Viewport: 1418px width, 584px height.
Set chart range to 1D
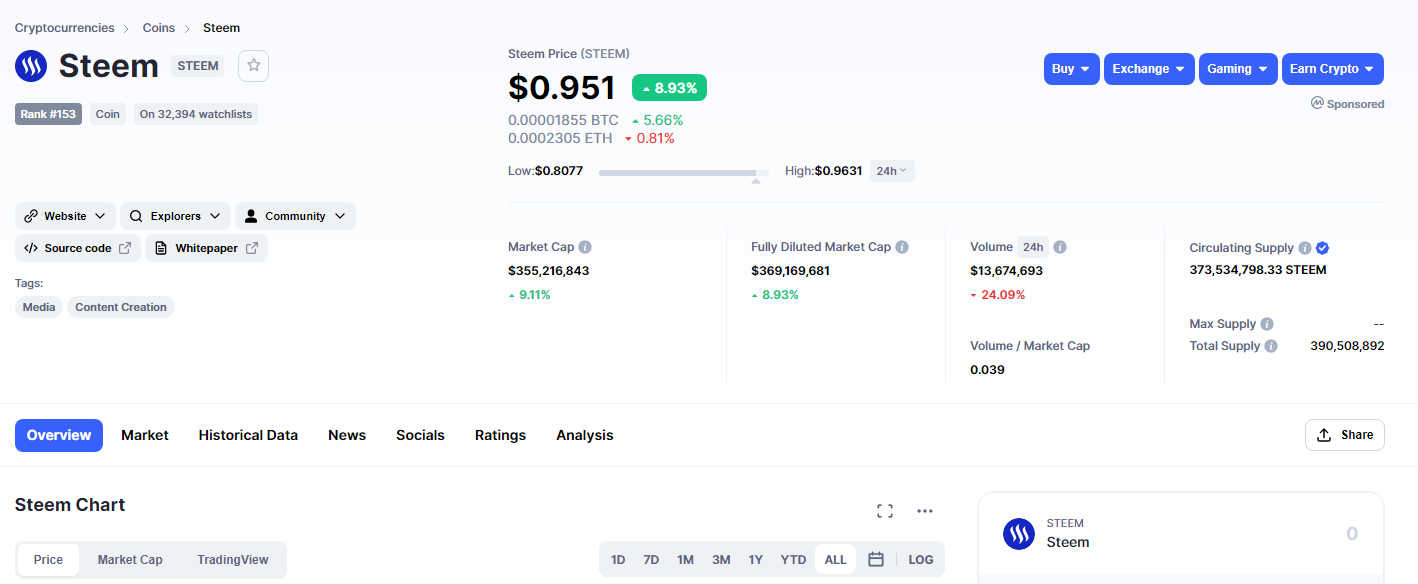pyautogui.click(x=618, y=560)
